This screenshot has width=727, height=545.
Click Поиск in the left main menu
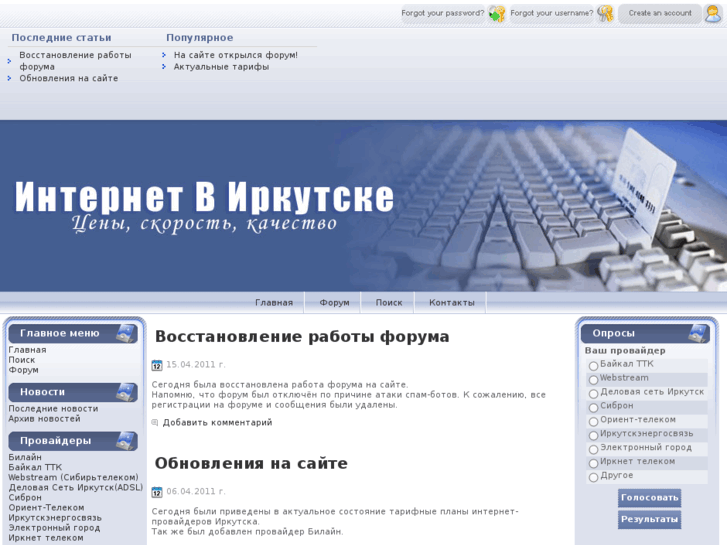[x=22, y=360]
